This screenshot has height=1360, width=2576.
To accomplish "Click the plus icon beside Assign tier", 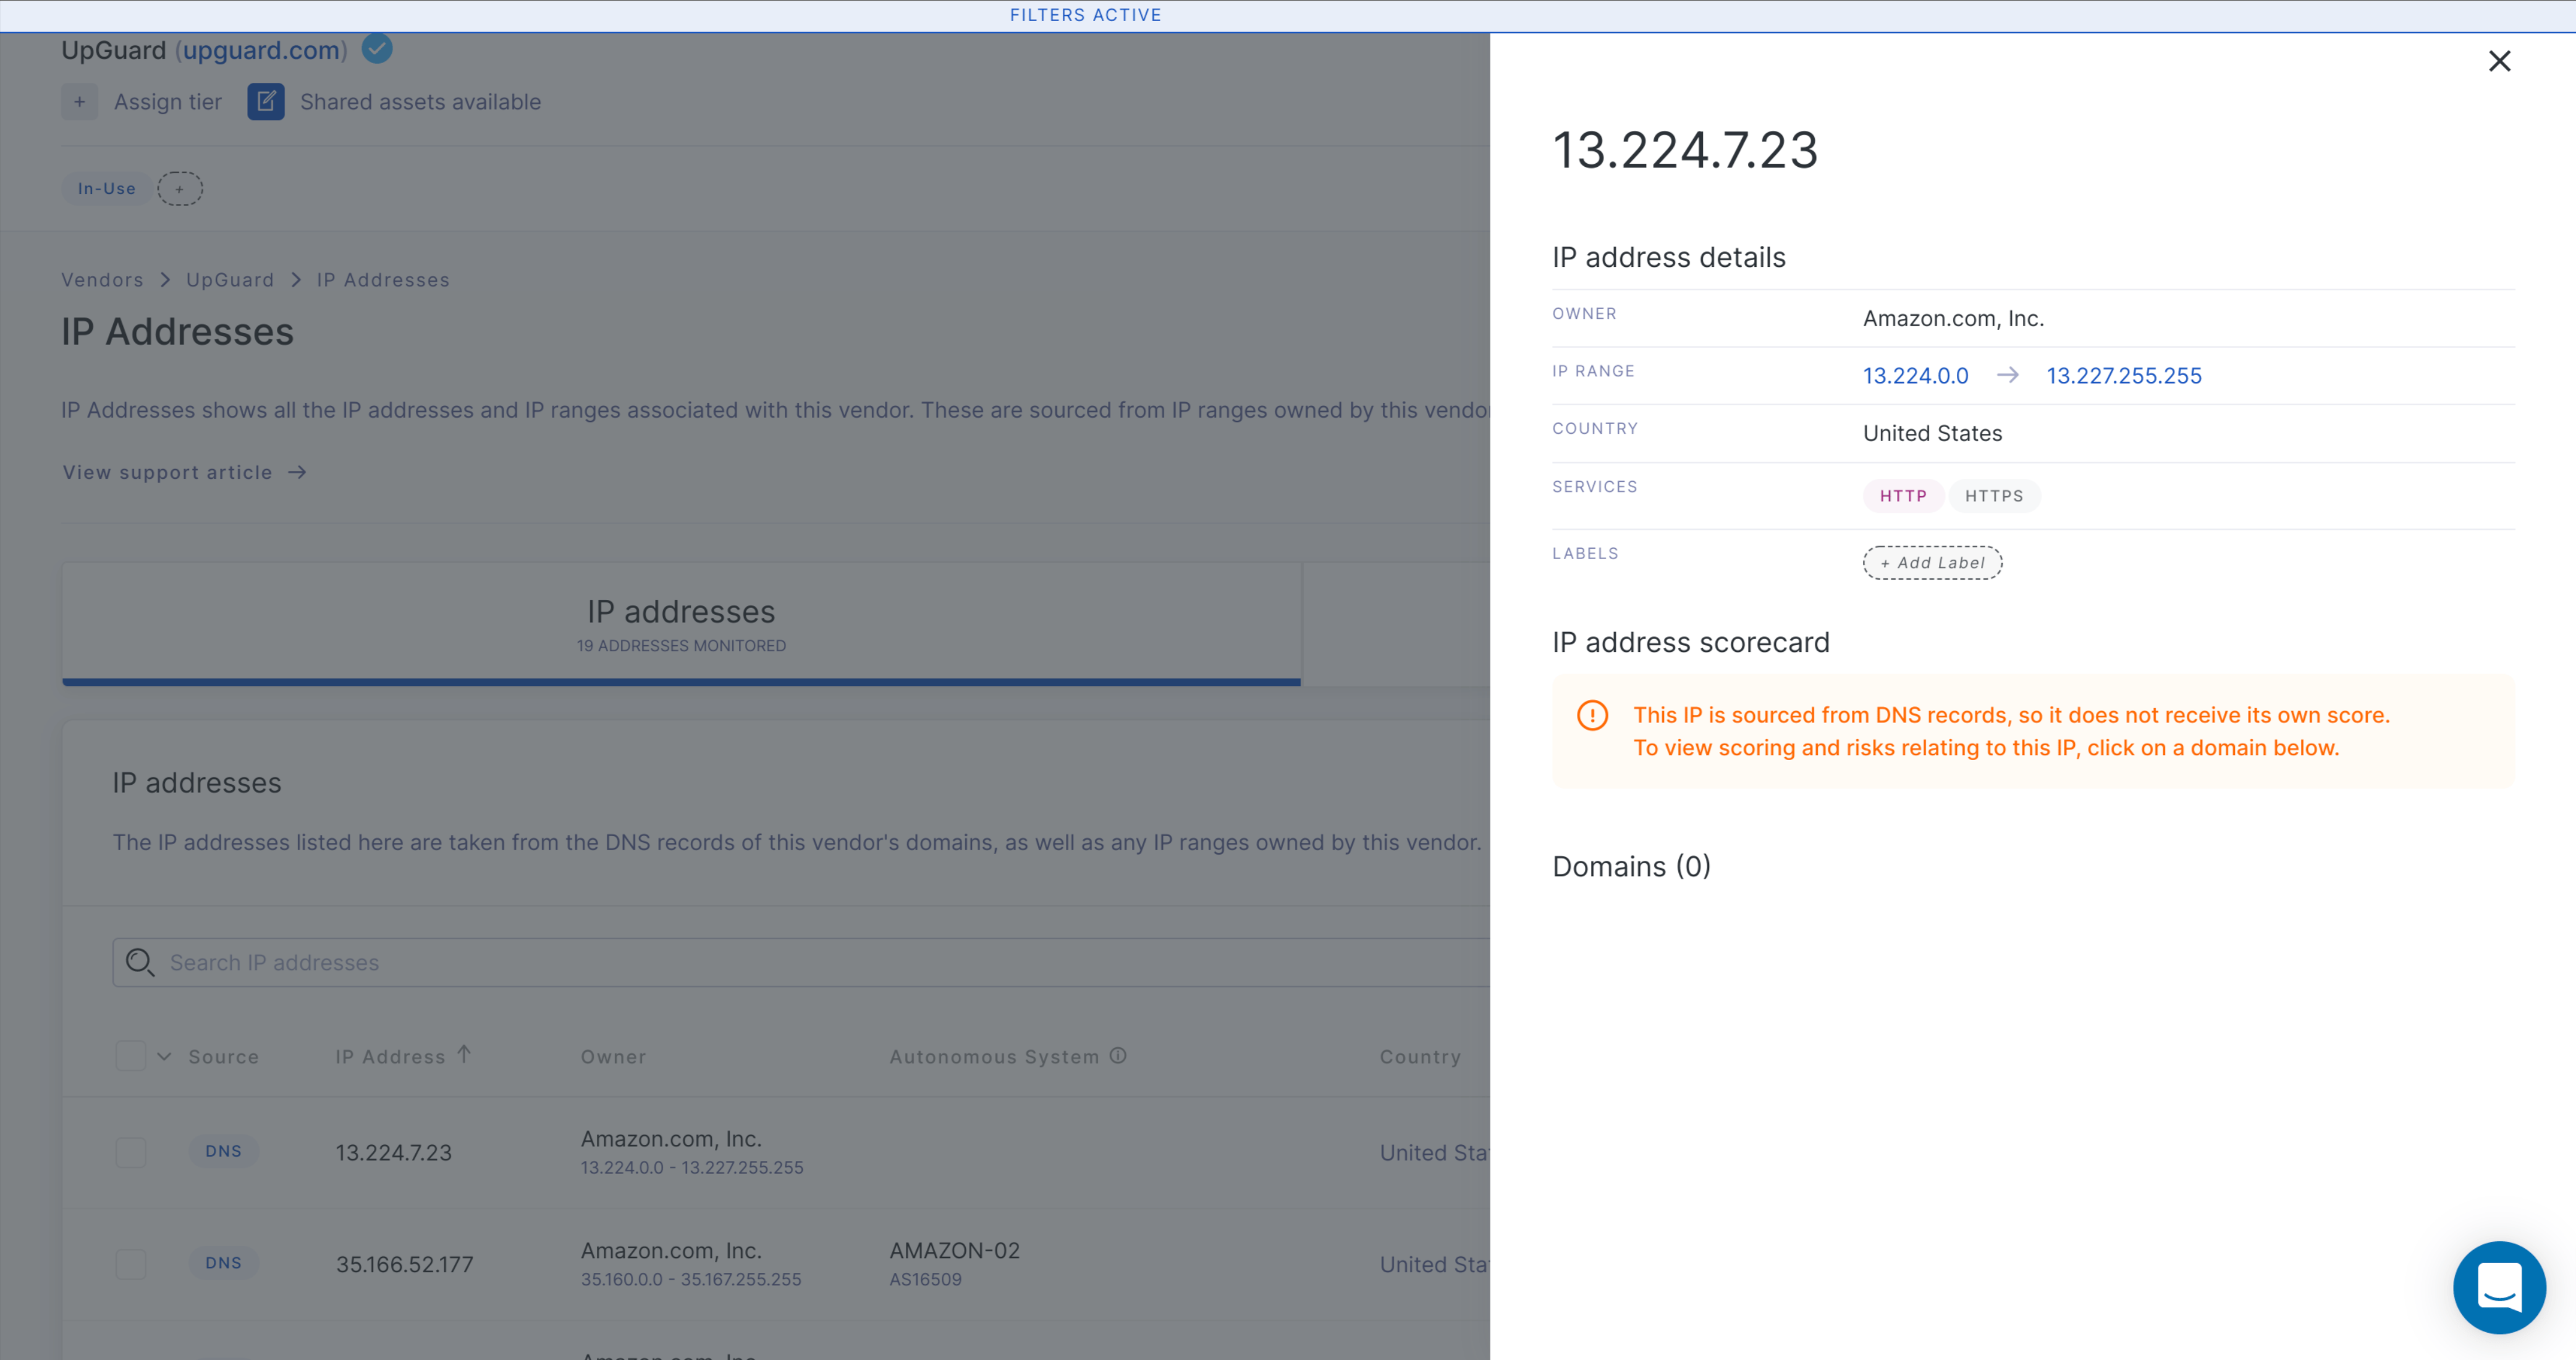I will pyautogui.click(x=80, y=102).
